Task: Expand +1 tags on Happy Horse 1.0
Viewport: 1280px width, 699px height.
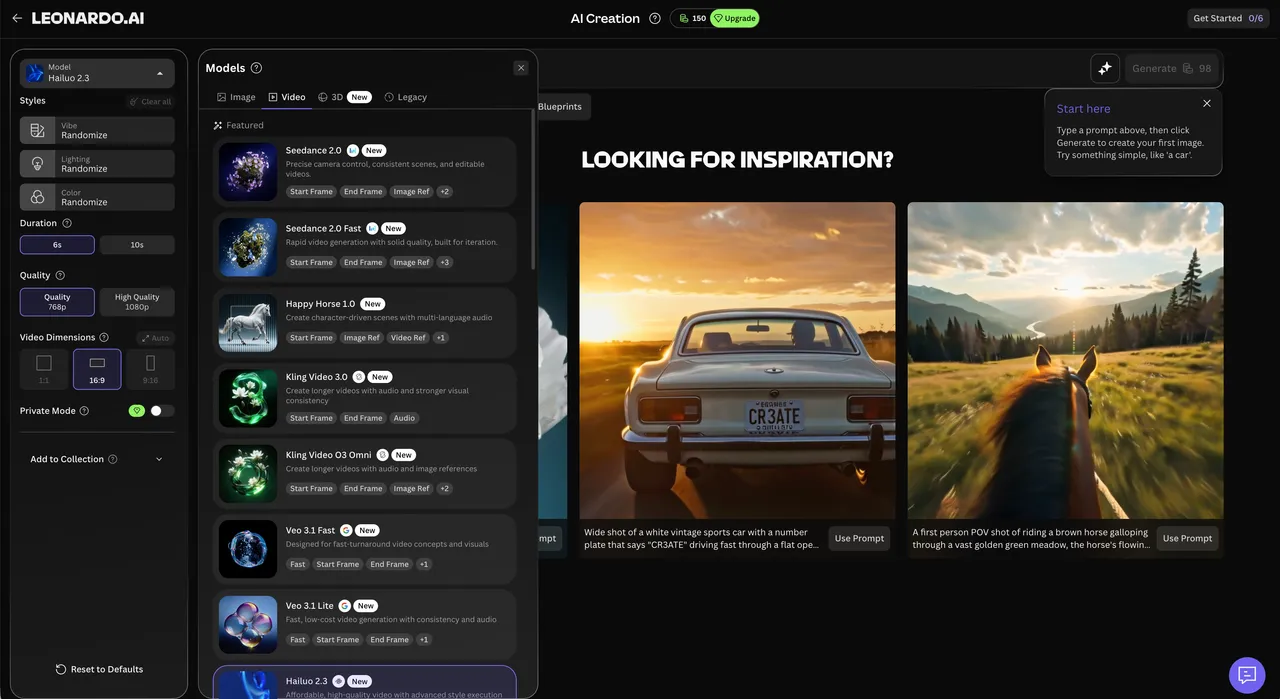Action: 441,338
